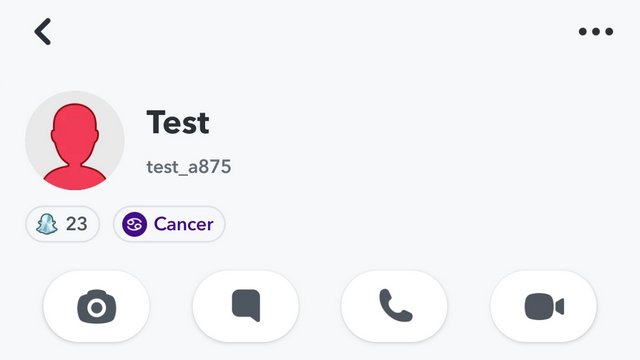The height and width of the screenshot is (360, 640).
Task: Open the Cancer zodiac badge
Action: pos(169,224)
